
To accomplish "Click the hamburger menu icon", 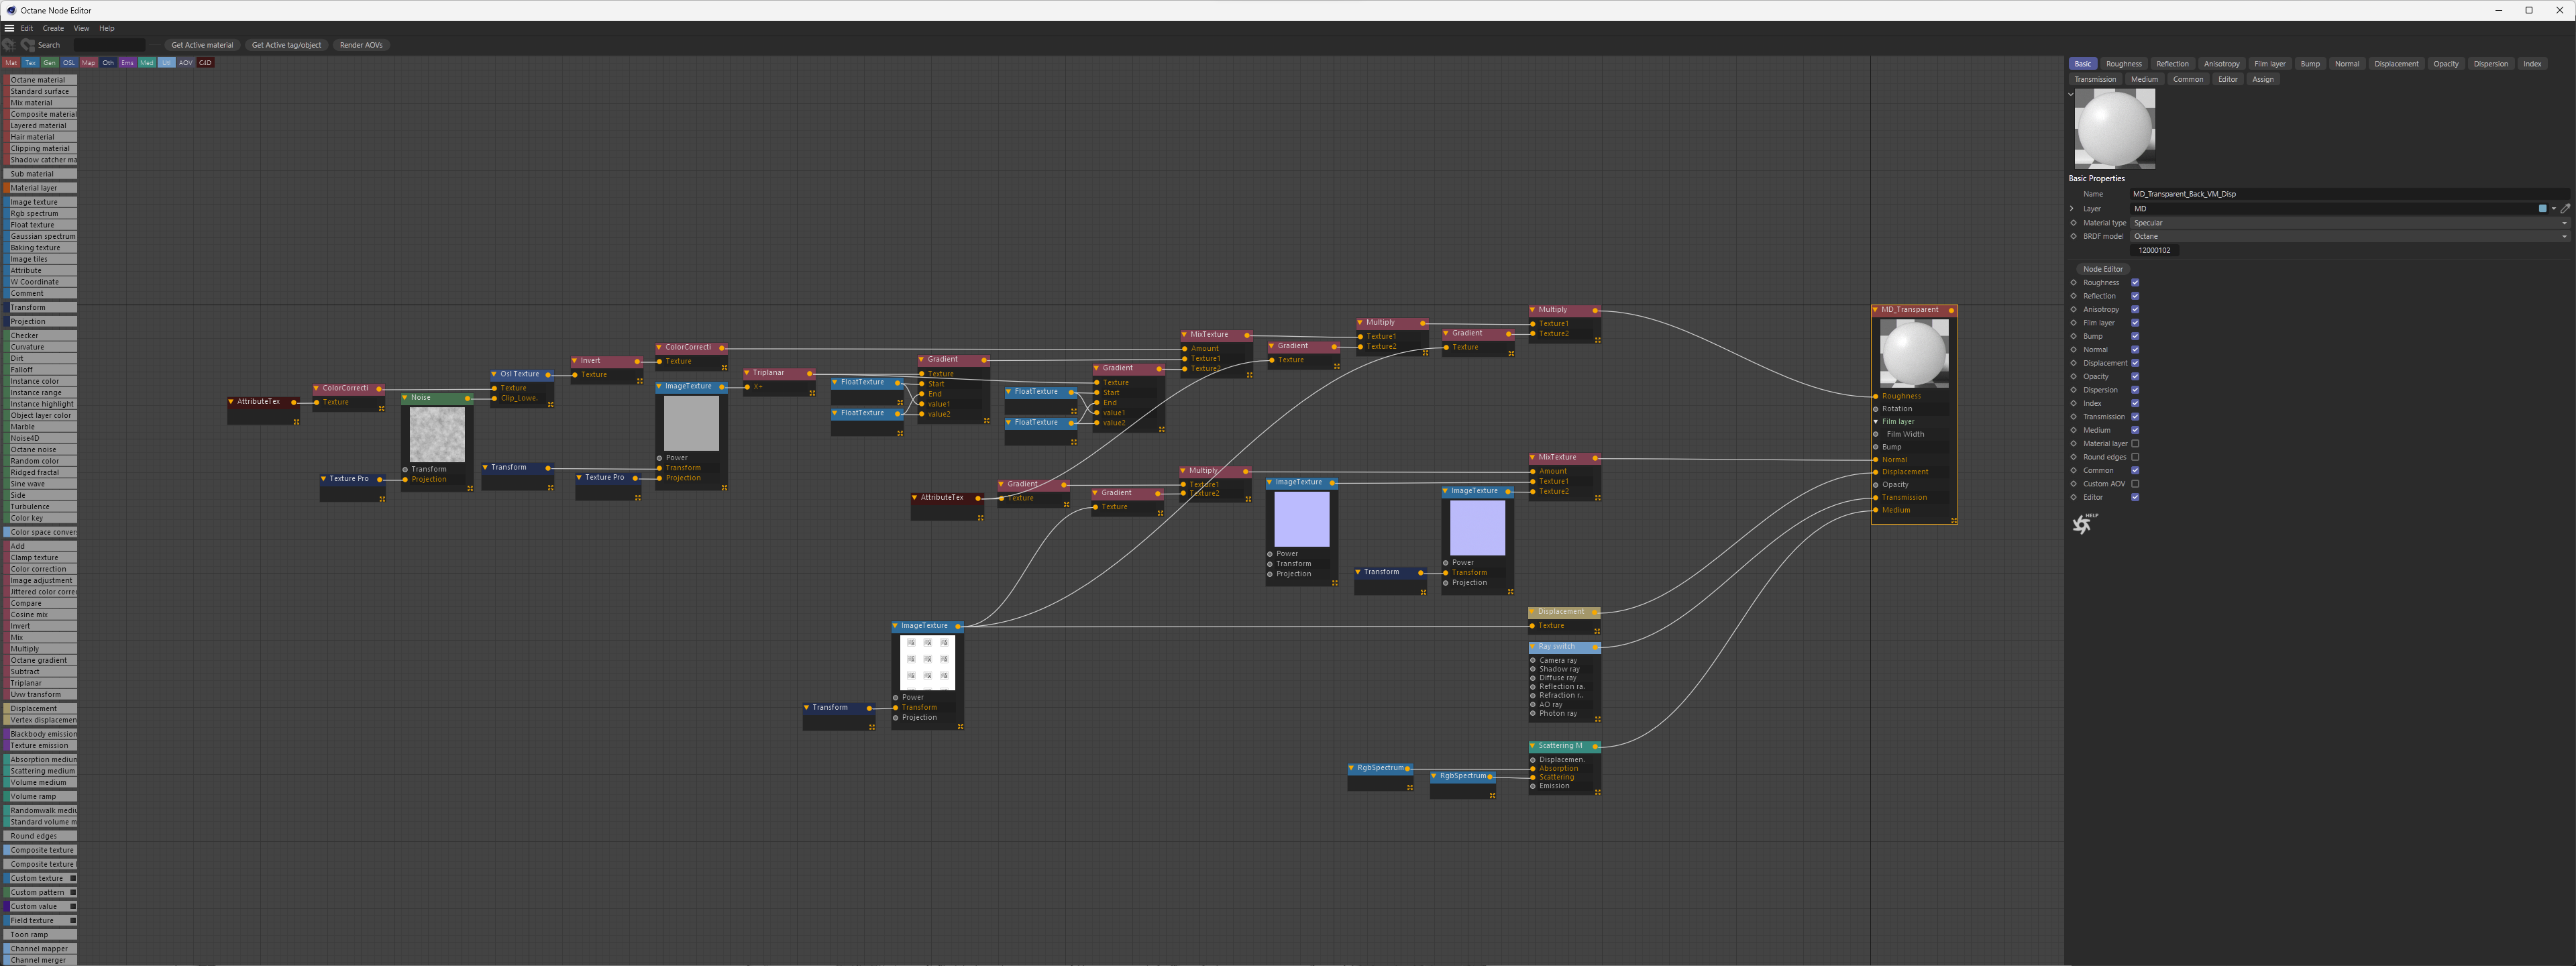I will coord(9,28).
